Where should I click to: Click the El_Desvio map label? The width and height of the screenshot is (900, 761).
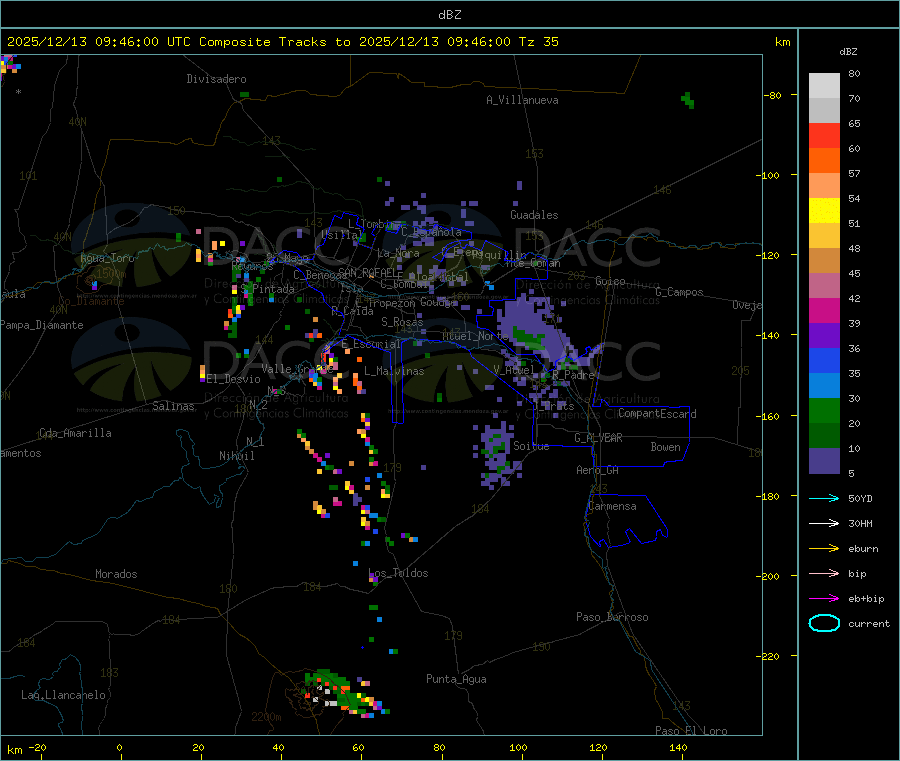pos(234,379)
